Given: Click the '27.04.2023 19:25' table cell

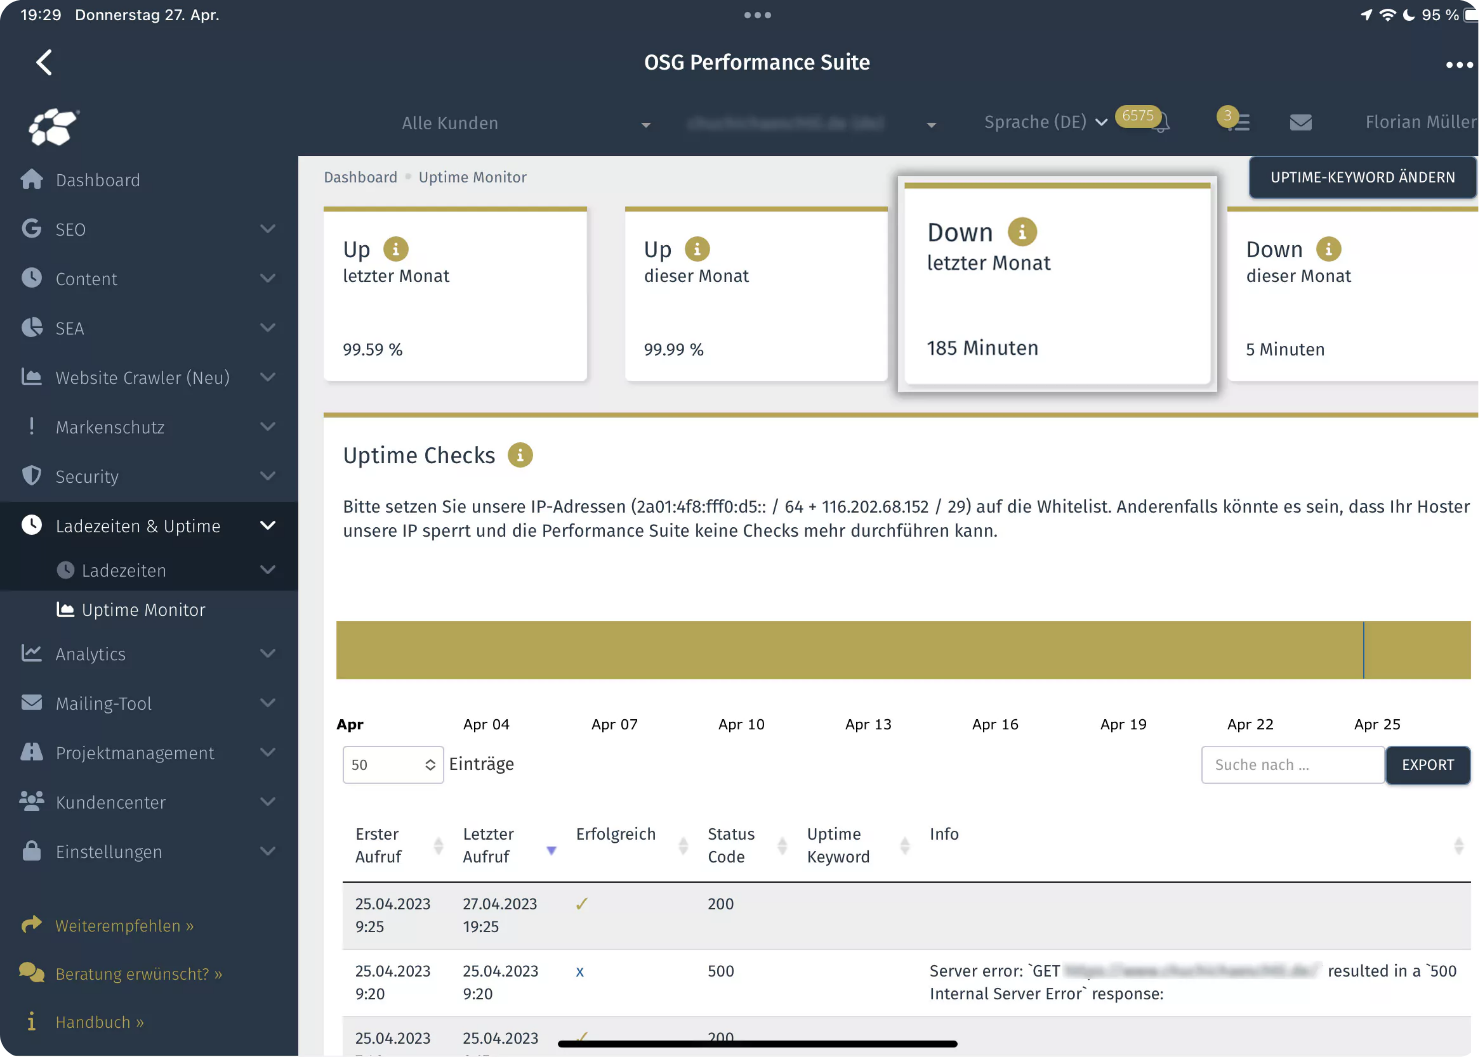Looking at the screenshot, I should pyautogui.click(x=500, y=915).
